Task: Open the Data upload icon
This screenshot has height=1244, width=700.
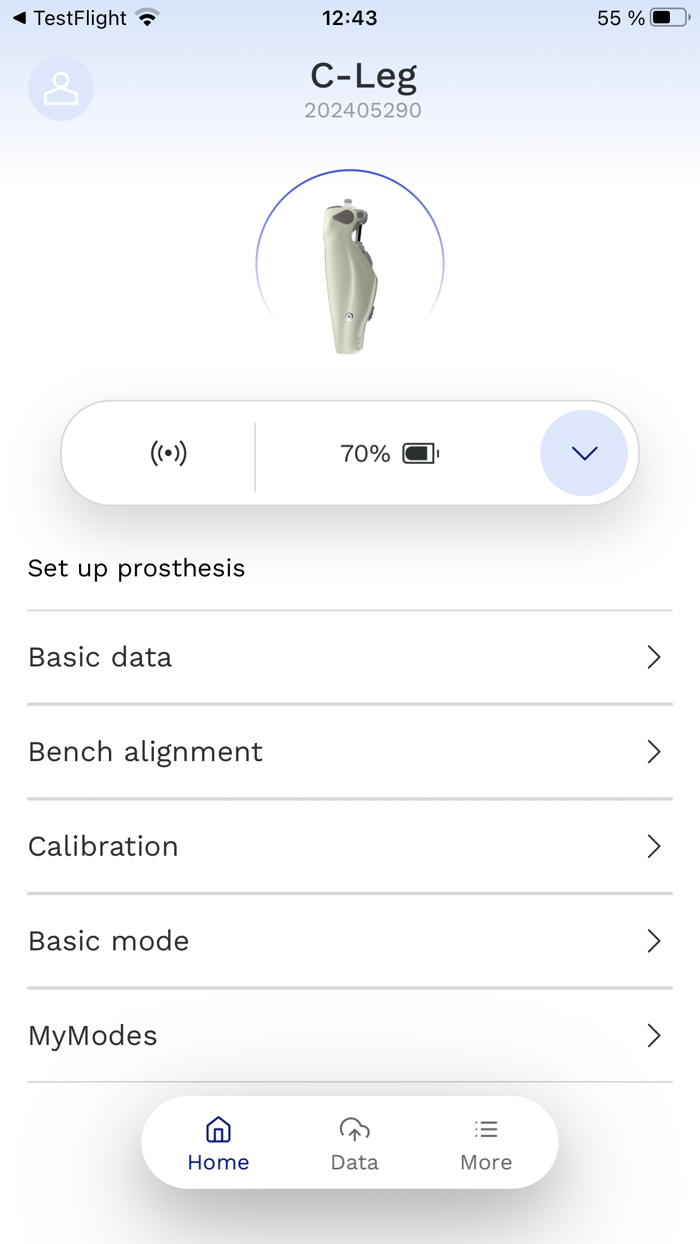Action: [x=353, y=1128]
